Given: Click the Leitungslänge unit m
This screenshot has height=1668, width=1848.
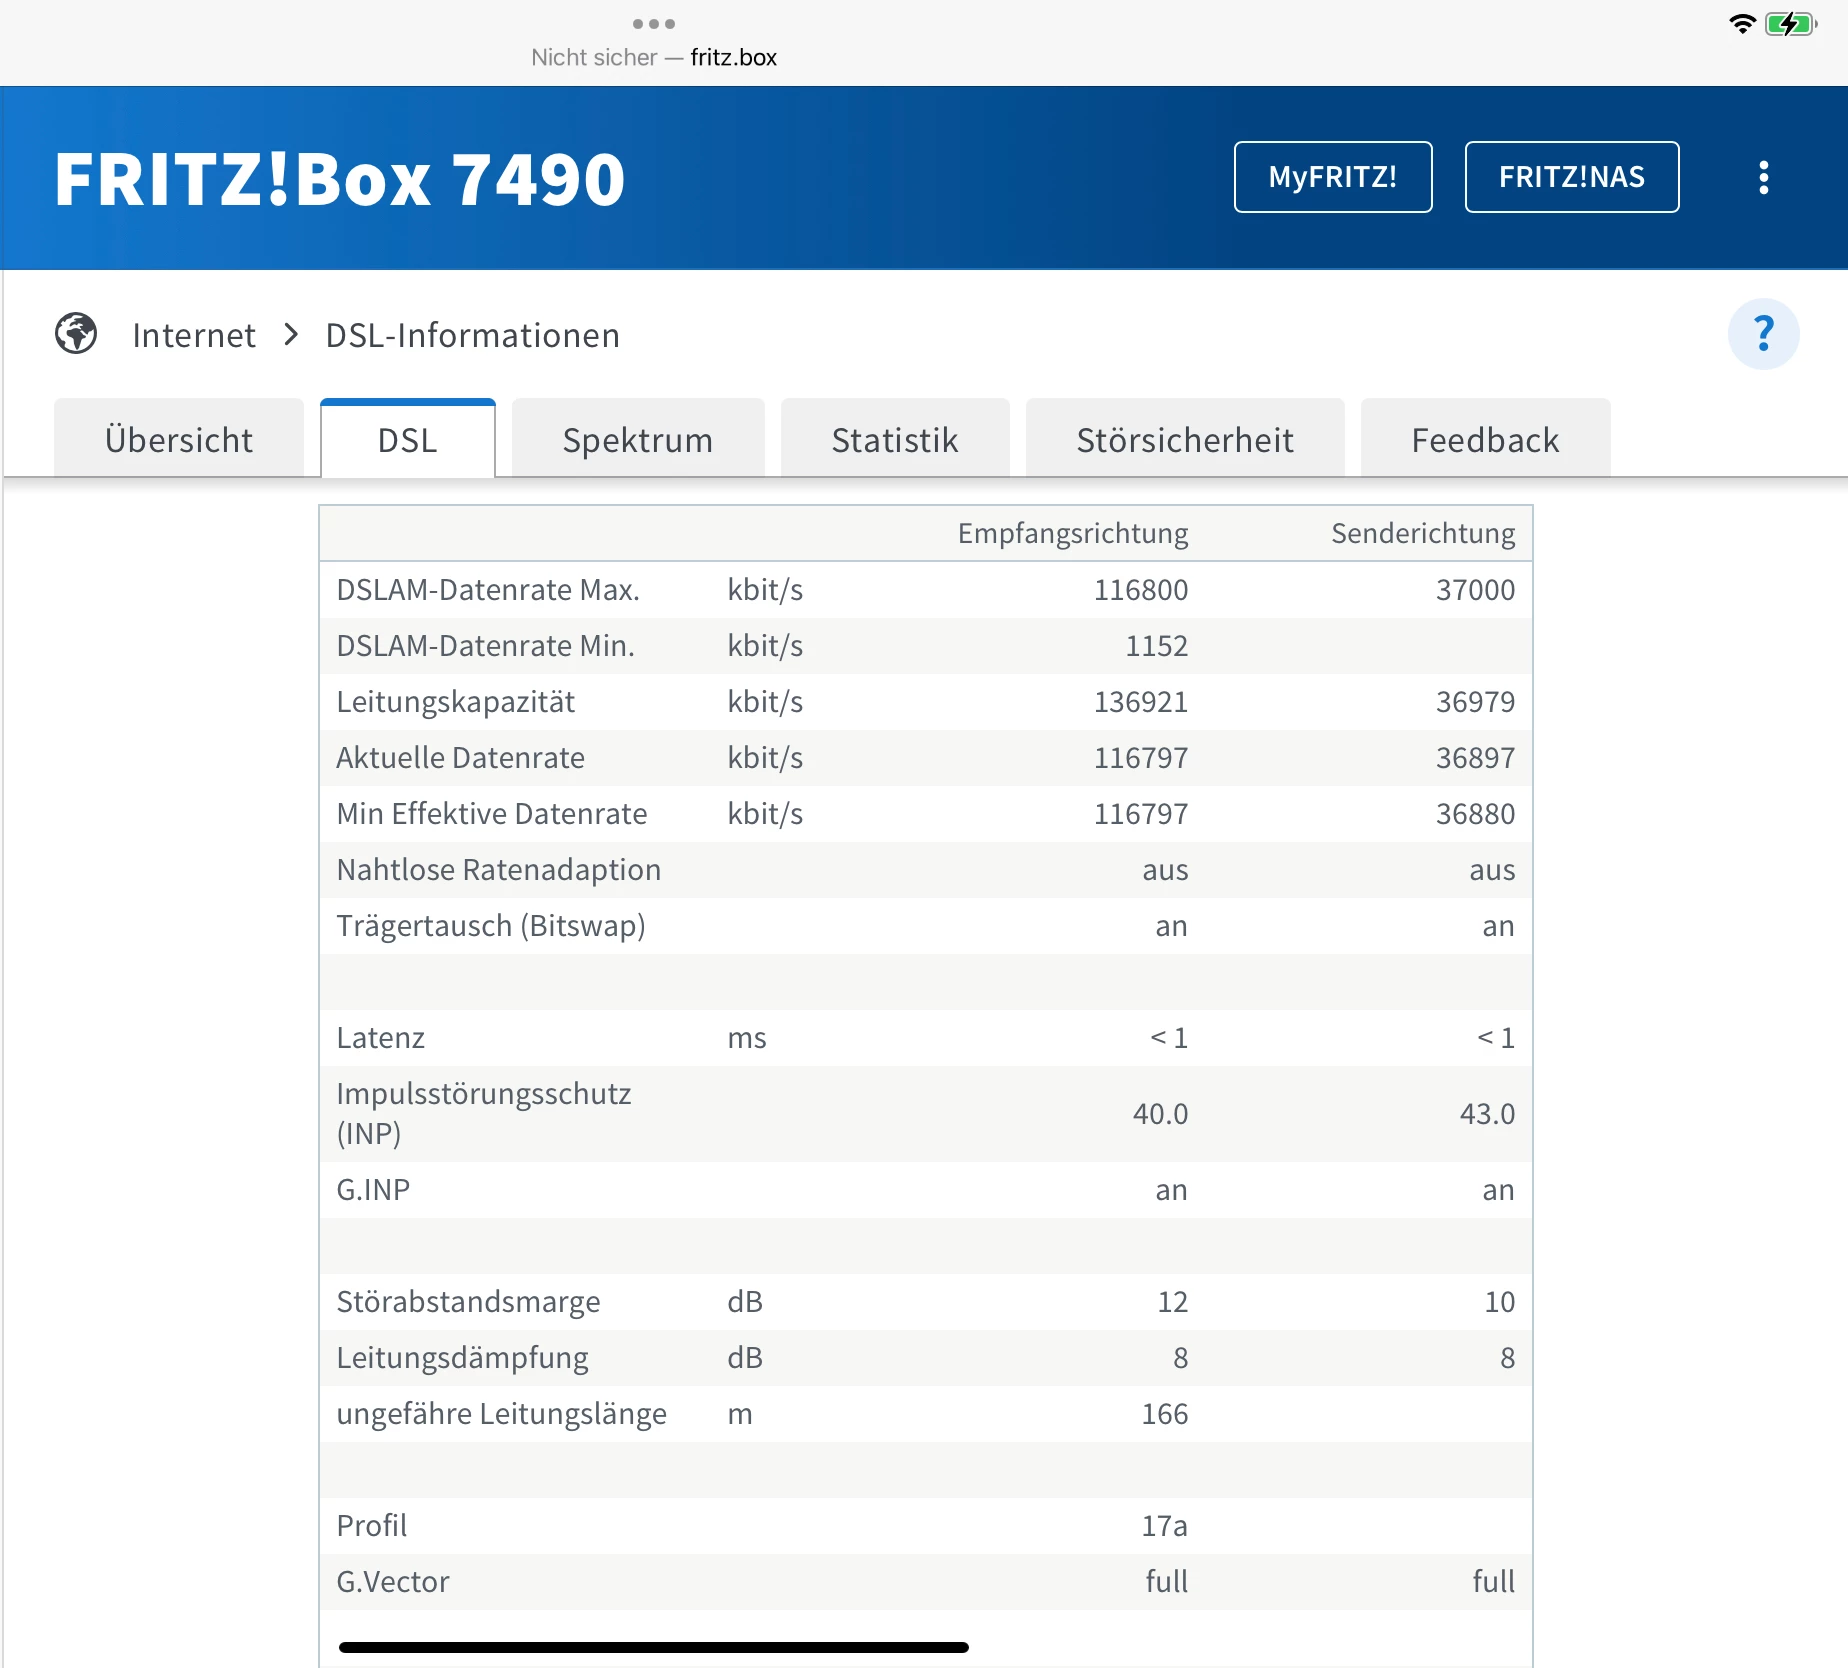Looking at the screenshot, I should pos(740,1414).
